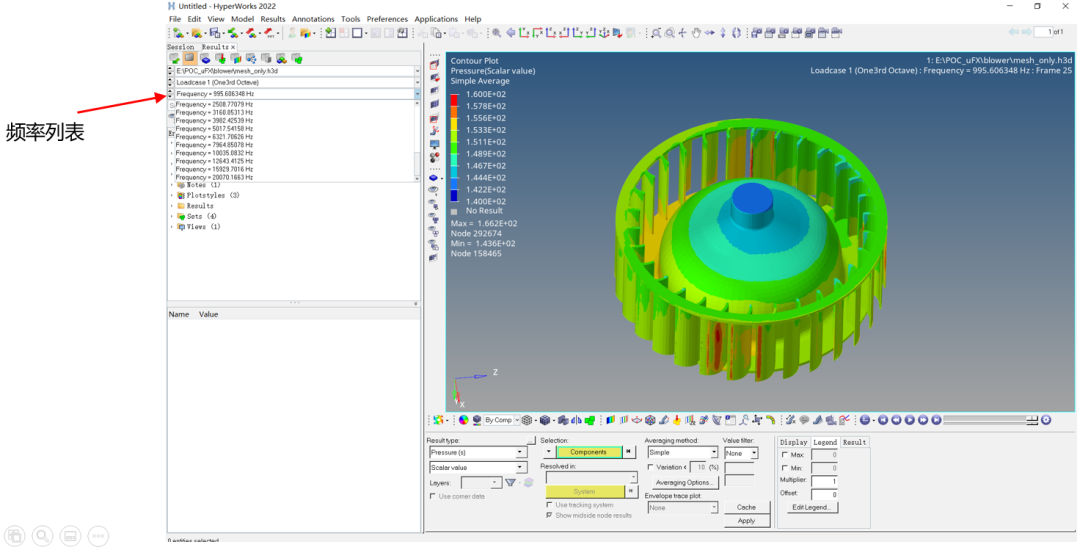Screen dimensions: 1080x550
Task: Click the measure/person tool icon in the lower toolbar
Action: coord(745,420)
